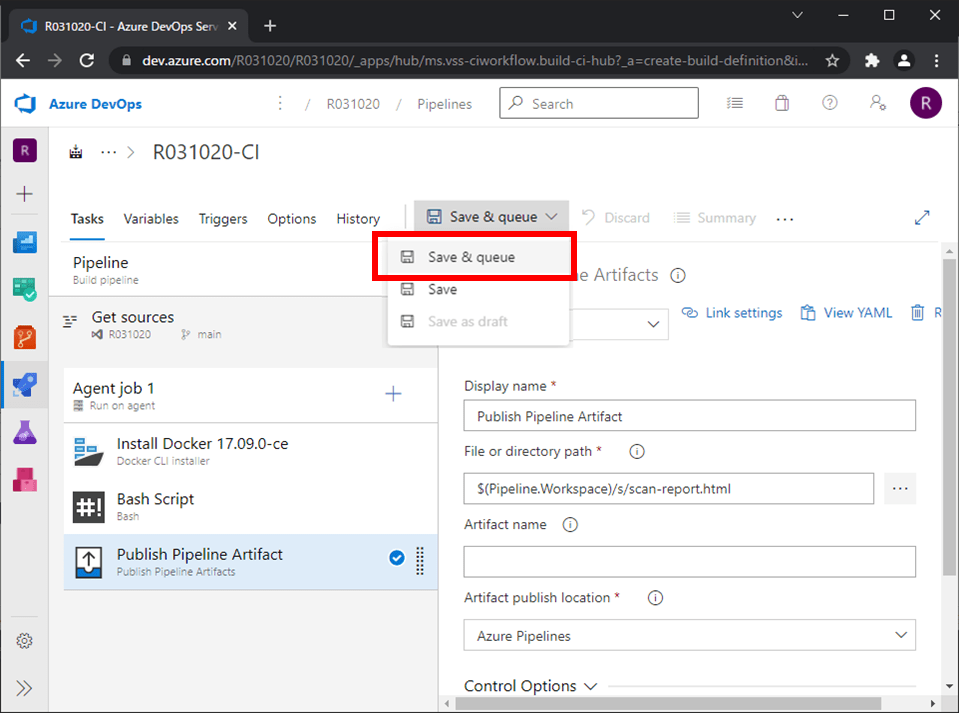The width and height of the screenshot is (959, 713).
Task: Open Pipelines hub in sidebar
Action: 24,385
